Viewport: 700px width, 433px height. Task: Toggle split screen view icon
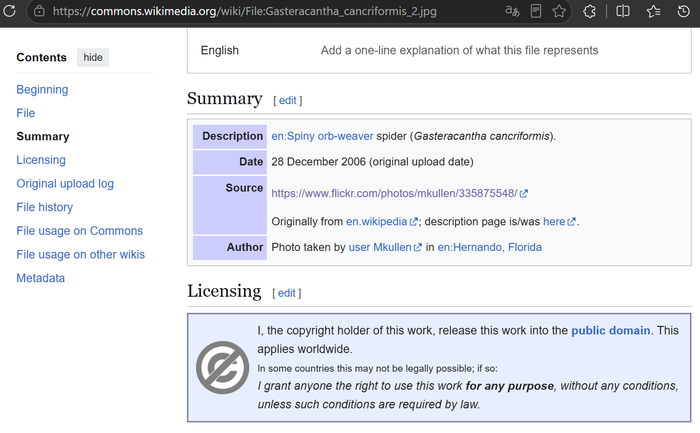click(623, 11)
